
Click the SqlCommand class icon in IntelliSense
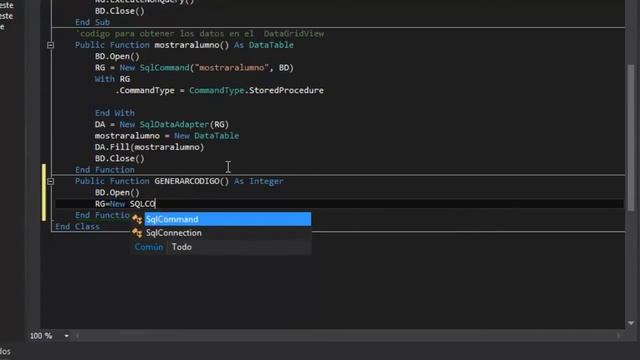tap(137, 220)
